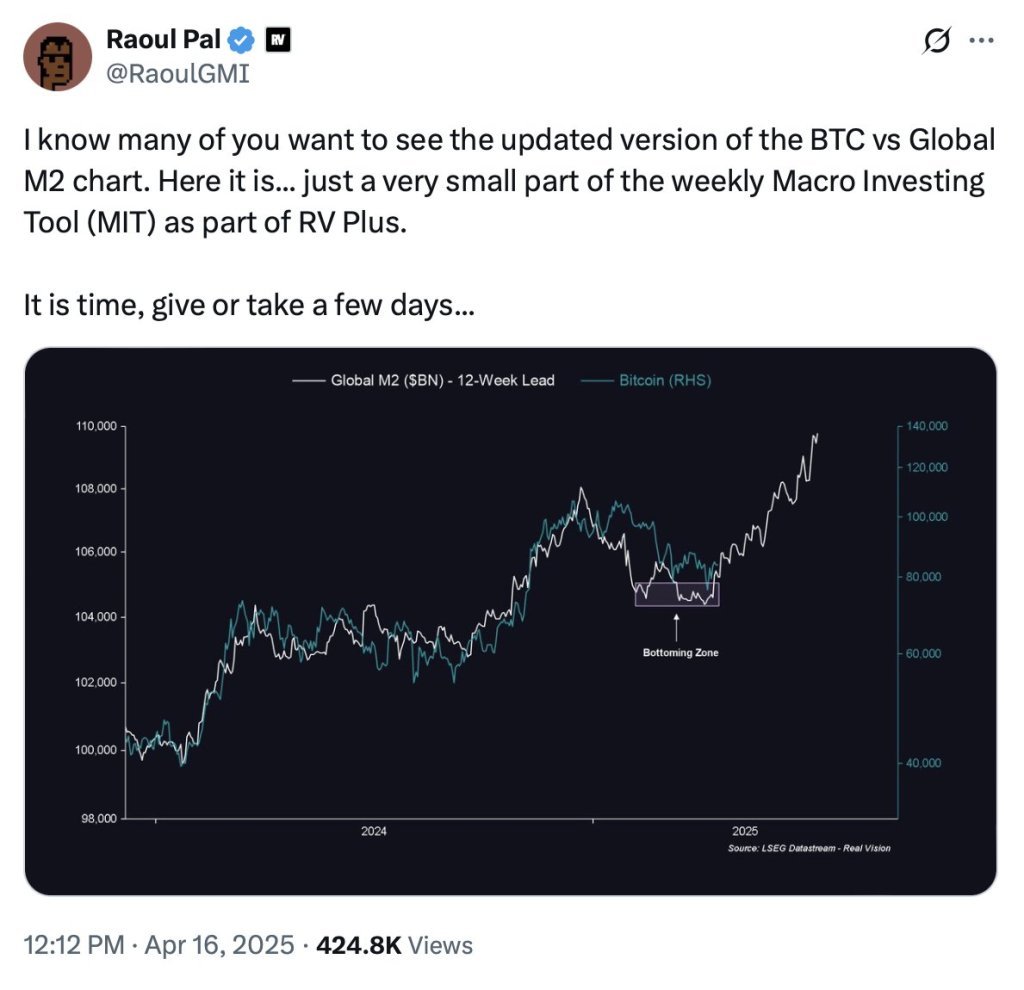Click Raoul Pal's pixel-art profile avatar
The width and height of the screenshot is (1024, 990).
click(x=59, y=55)
